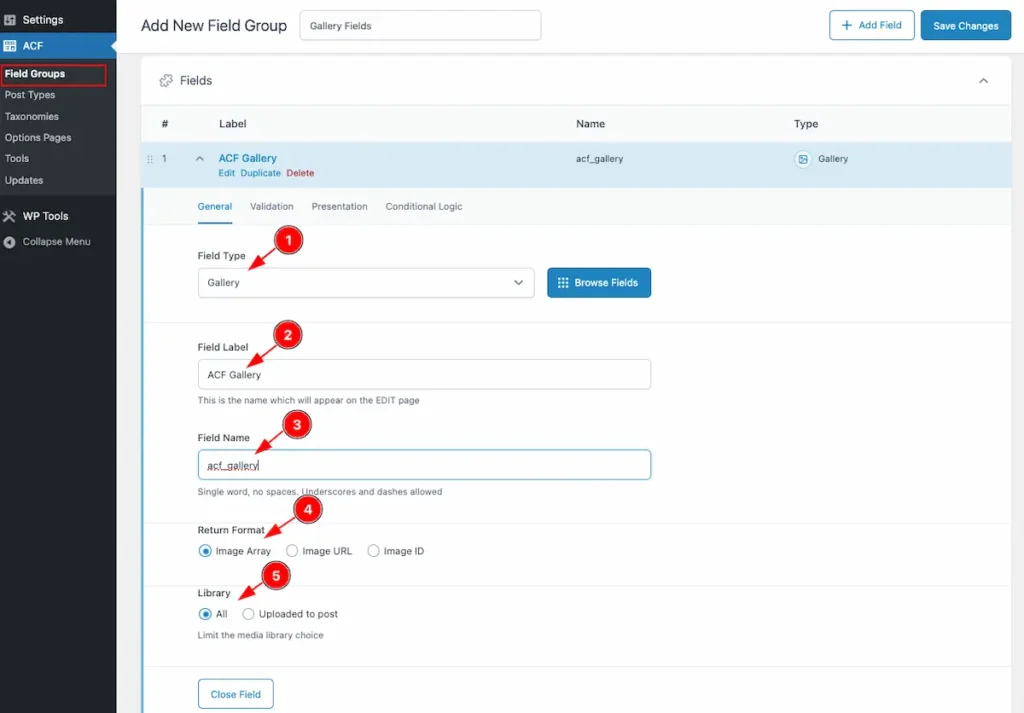Select Image URL return format
Screen dimensions: 1024x713
pyautogui.click(x=292, y=551)
